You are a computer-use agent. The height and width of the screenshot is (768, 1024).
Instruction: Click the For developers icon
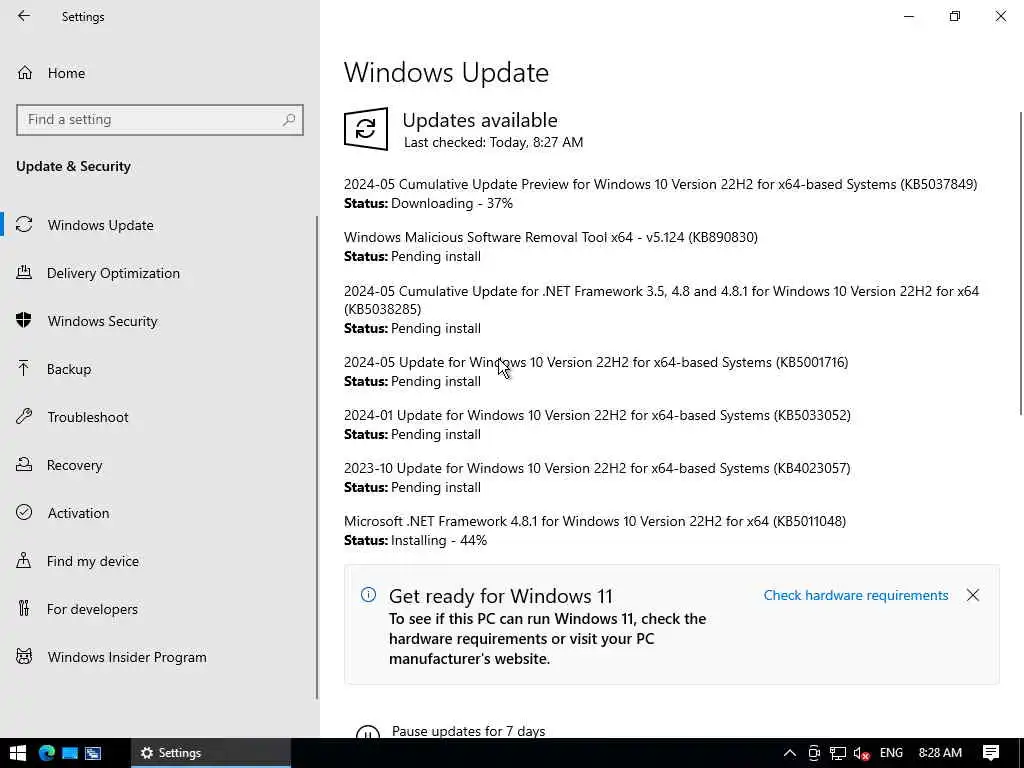coord(24,608)
